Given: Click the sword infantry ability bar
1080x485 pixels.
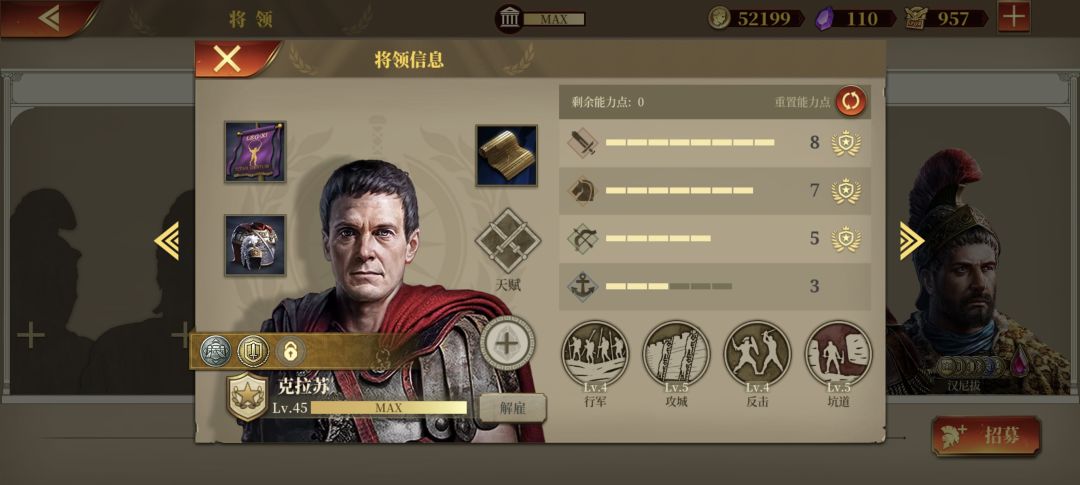Looking at the screenshot, I should pyautogui.click(x=714, y=143).
